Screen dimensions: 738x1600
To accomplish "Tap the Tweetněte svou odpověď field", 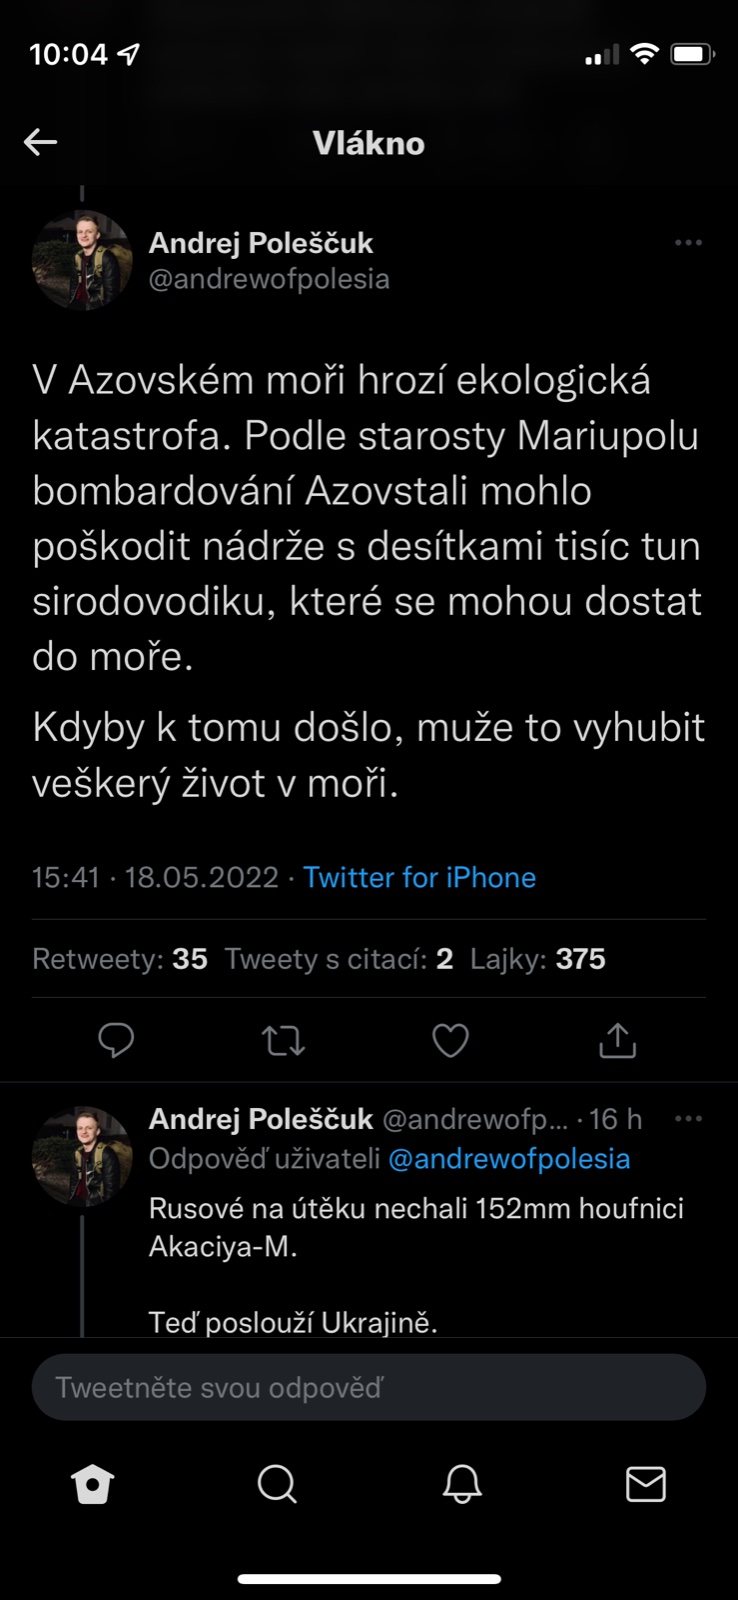I will click(x=368, y=1388).
